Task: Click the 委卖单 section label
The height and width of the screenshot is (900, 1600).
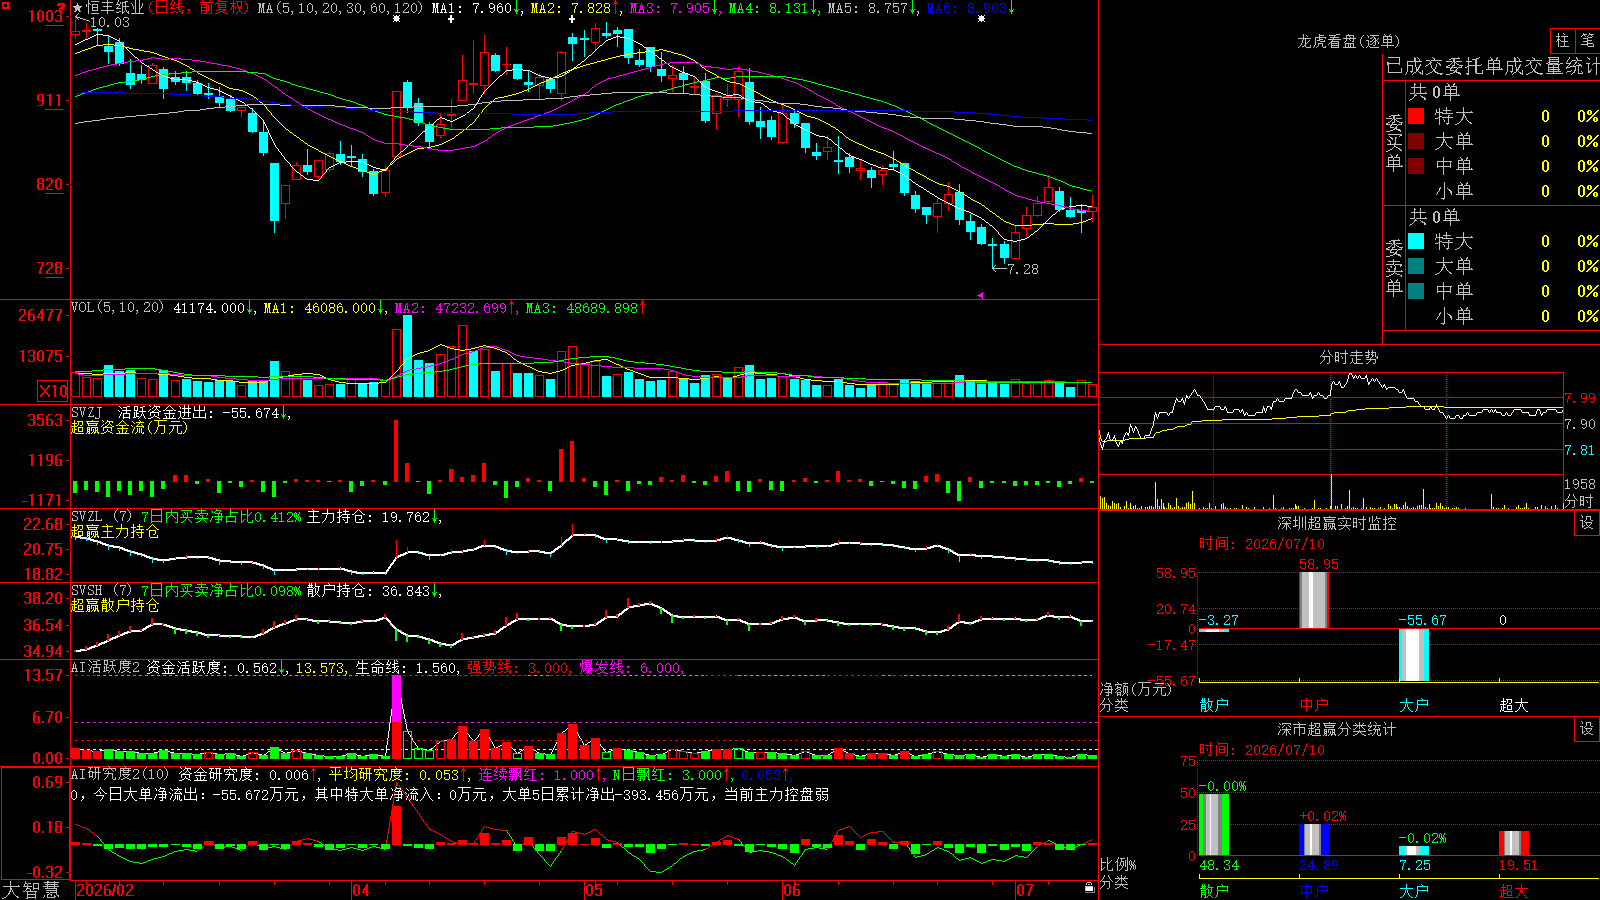Action: coord(1394,267)
